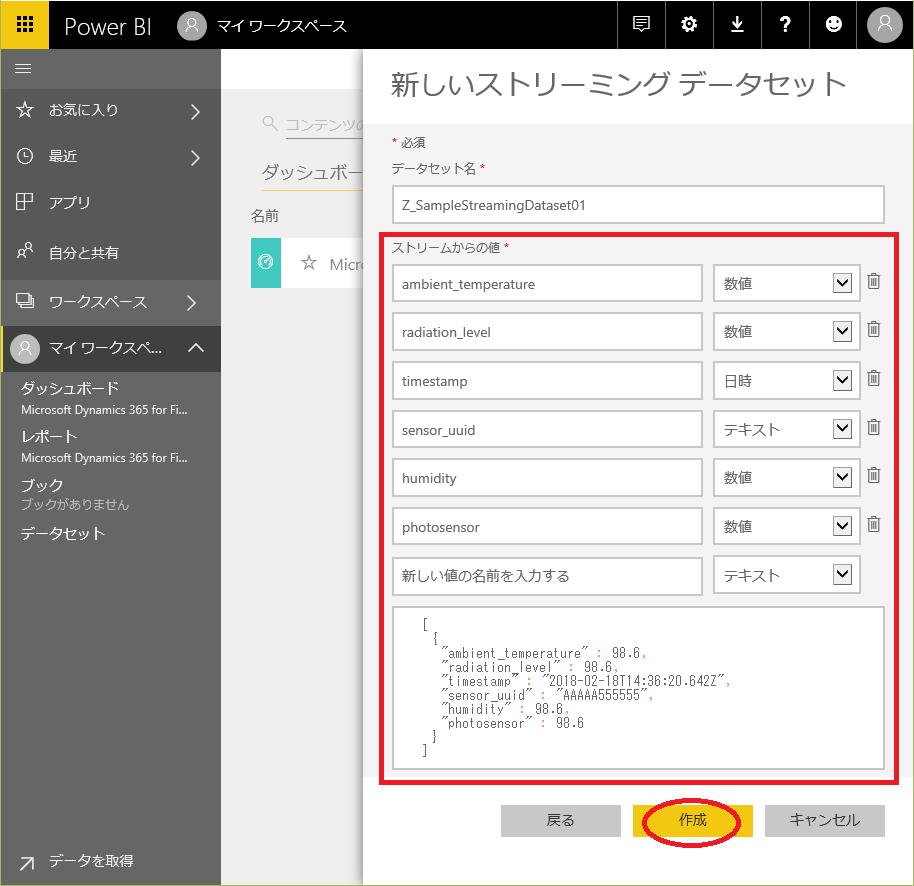The image size is (914, 886).
Task: Open テキスト type dropdown for sensor_uuid
Action: (786, 429)
